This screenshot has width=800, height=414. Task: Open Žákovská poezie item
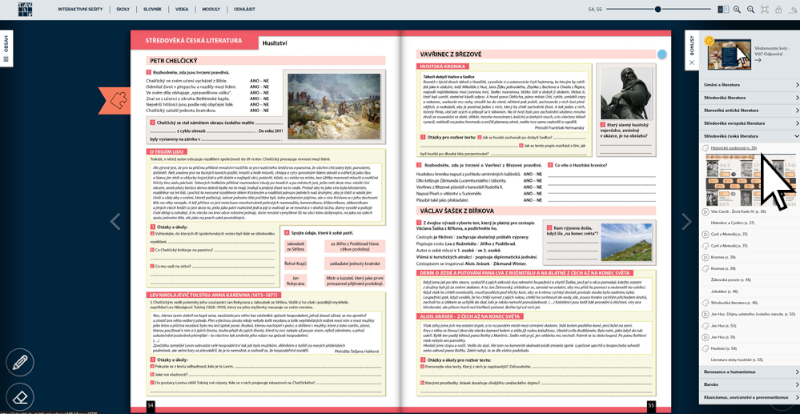pos(731,280)
